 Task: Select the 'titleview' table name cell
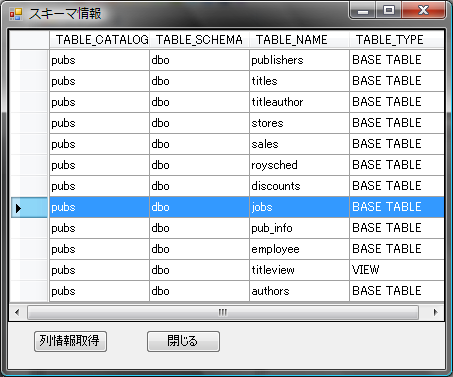[x=299, y=270]
